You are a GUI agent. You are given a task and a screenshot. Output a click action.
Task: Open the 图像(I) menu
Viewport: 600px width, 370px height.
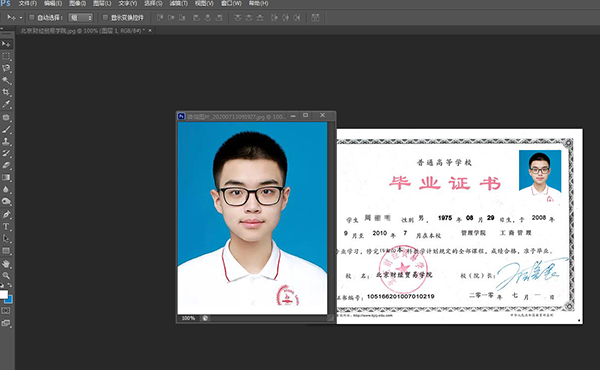78,3
